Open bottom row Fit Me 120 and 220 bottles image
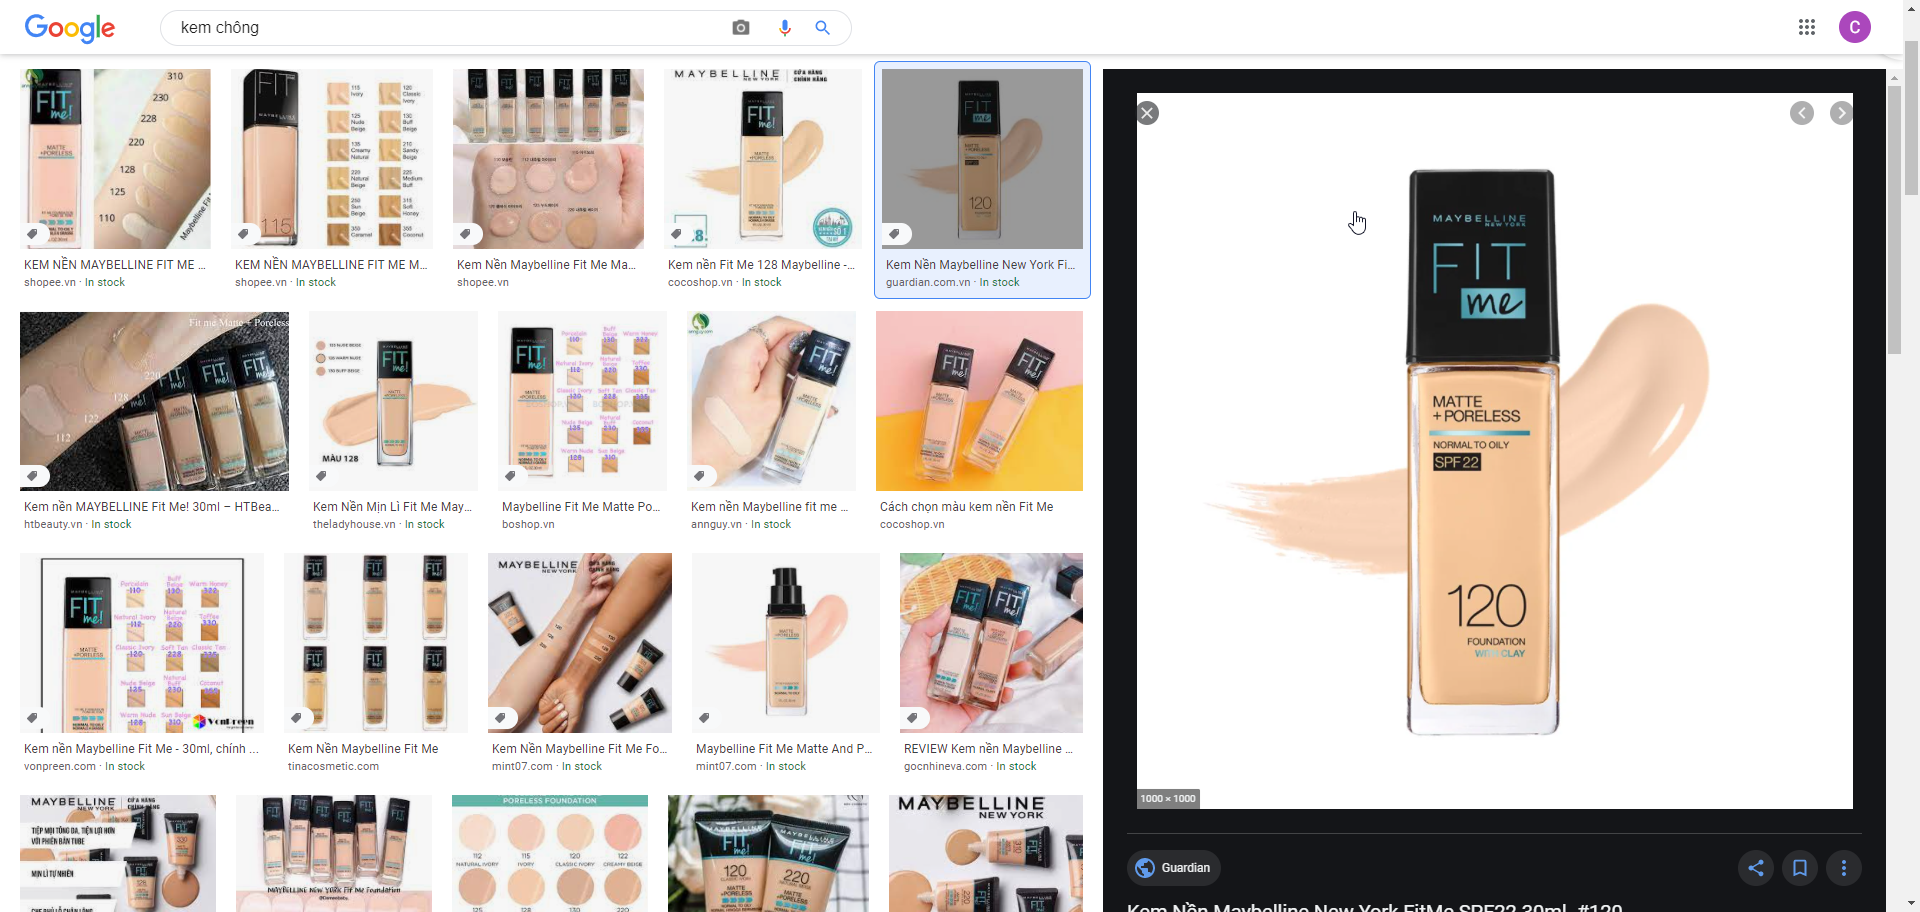The height and width of the screenshot is (912, 1920). (768, 853)
